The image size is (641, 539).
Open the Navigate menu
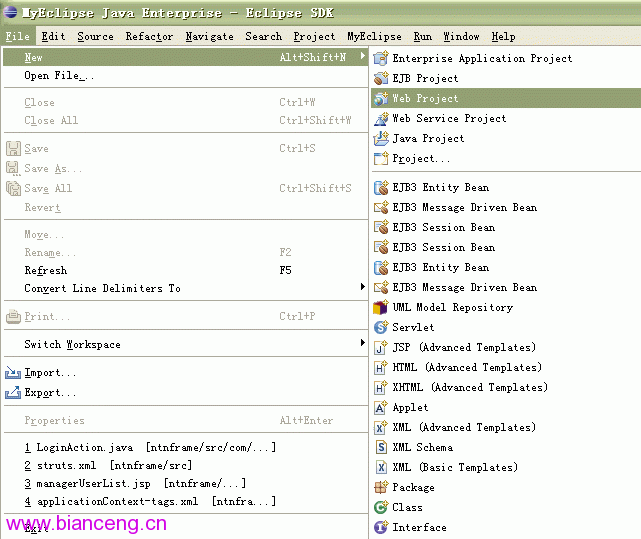209,36
